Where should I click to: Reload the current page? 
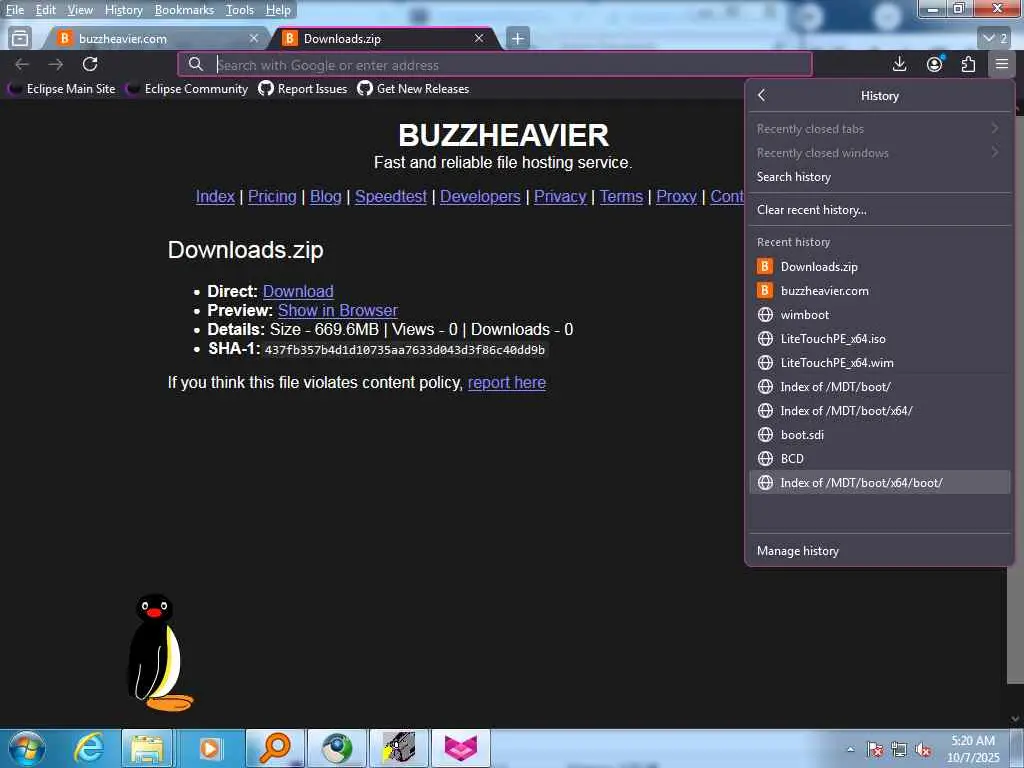[x=90, y=64]
